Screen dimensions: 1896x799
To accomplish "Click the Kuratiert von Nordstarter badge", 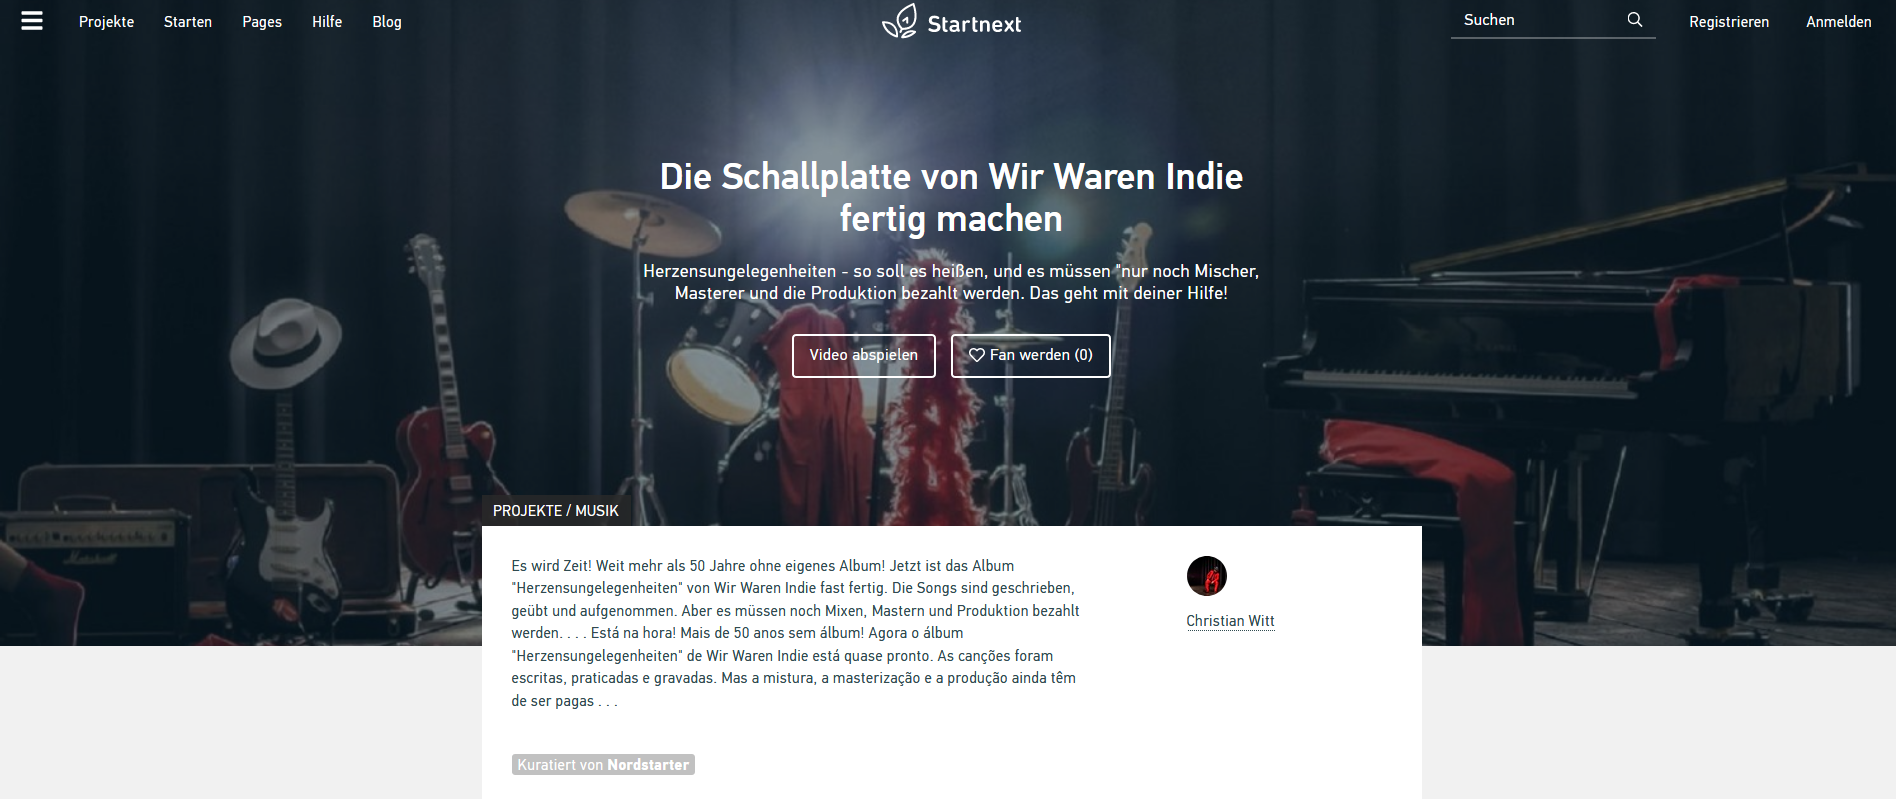I will (603, 765).
